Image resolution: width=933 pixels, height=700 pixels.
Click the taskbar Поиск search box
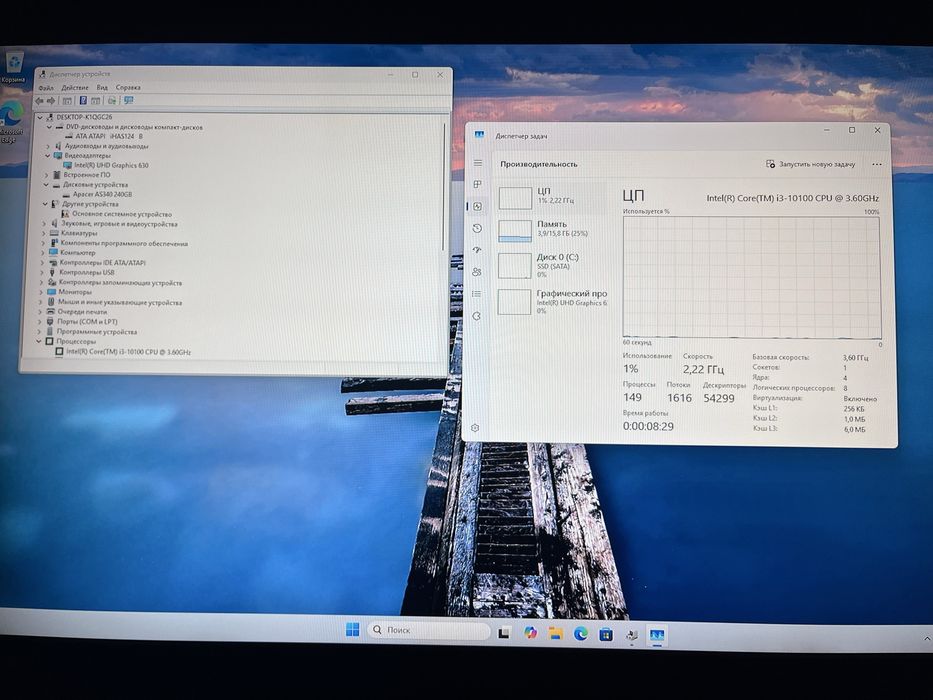click(x=429, y=630)
